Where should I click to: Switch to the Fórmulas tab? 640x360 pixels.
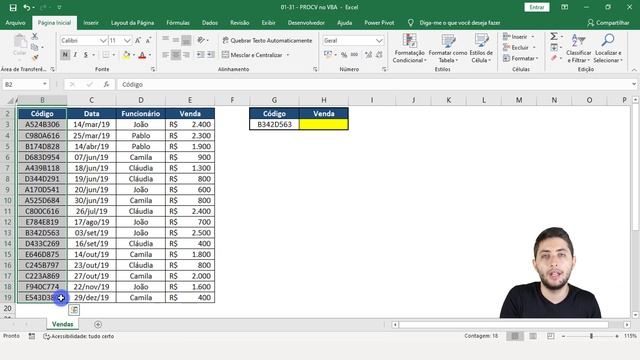[178, 23]
